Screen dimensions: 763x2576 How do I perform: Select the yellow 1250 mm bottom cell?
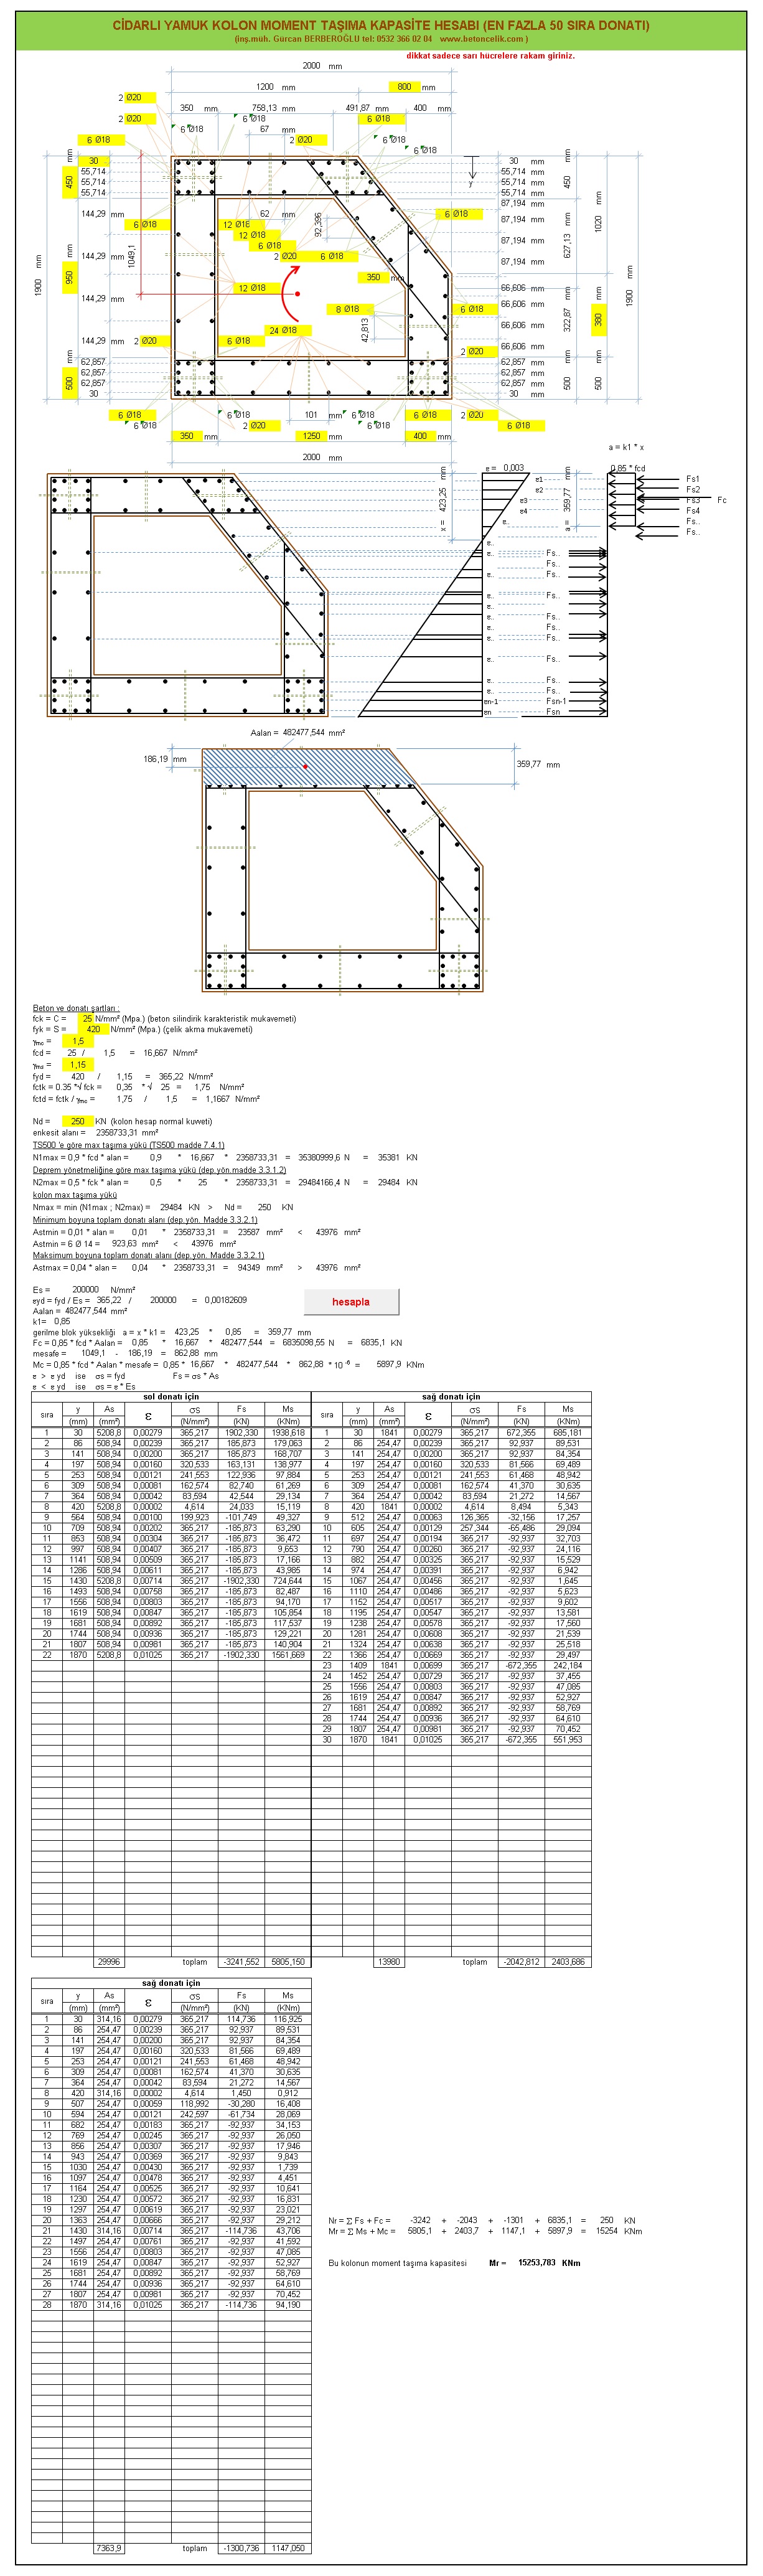pos(311,436)
